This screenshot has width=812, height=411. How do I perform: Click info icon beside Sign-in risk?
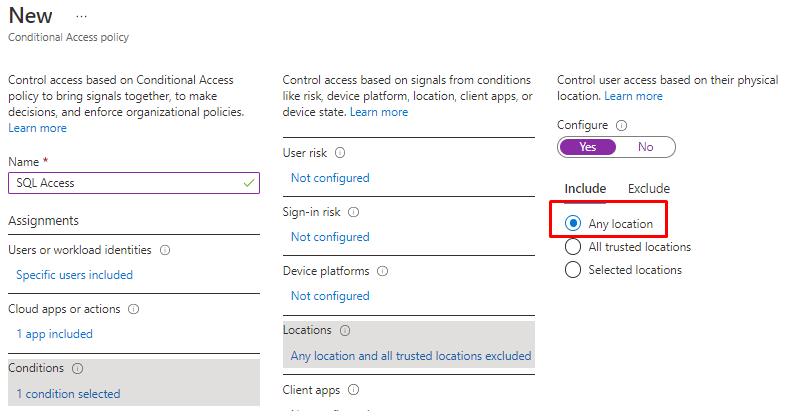coord(353,212)
